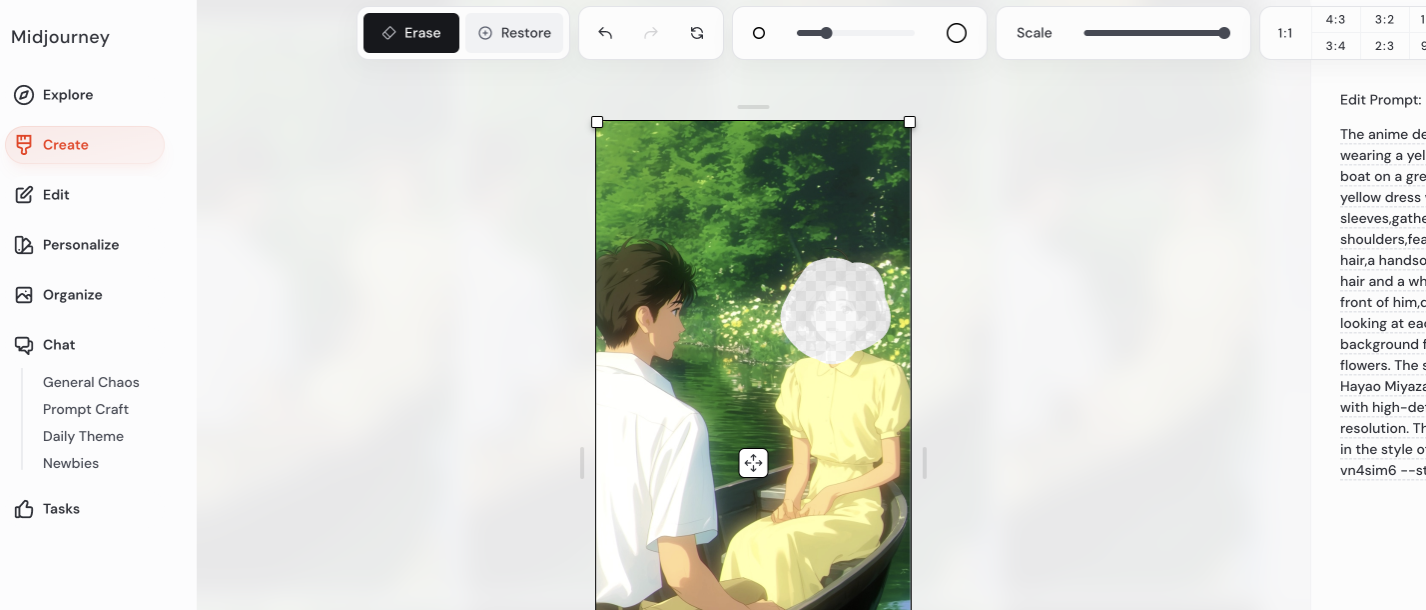Open the Chat bubbles icon
Image resolution: width=1426 pixels, height=610 pixels.
(23, 345)
